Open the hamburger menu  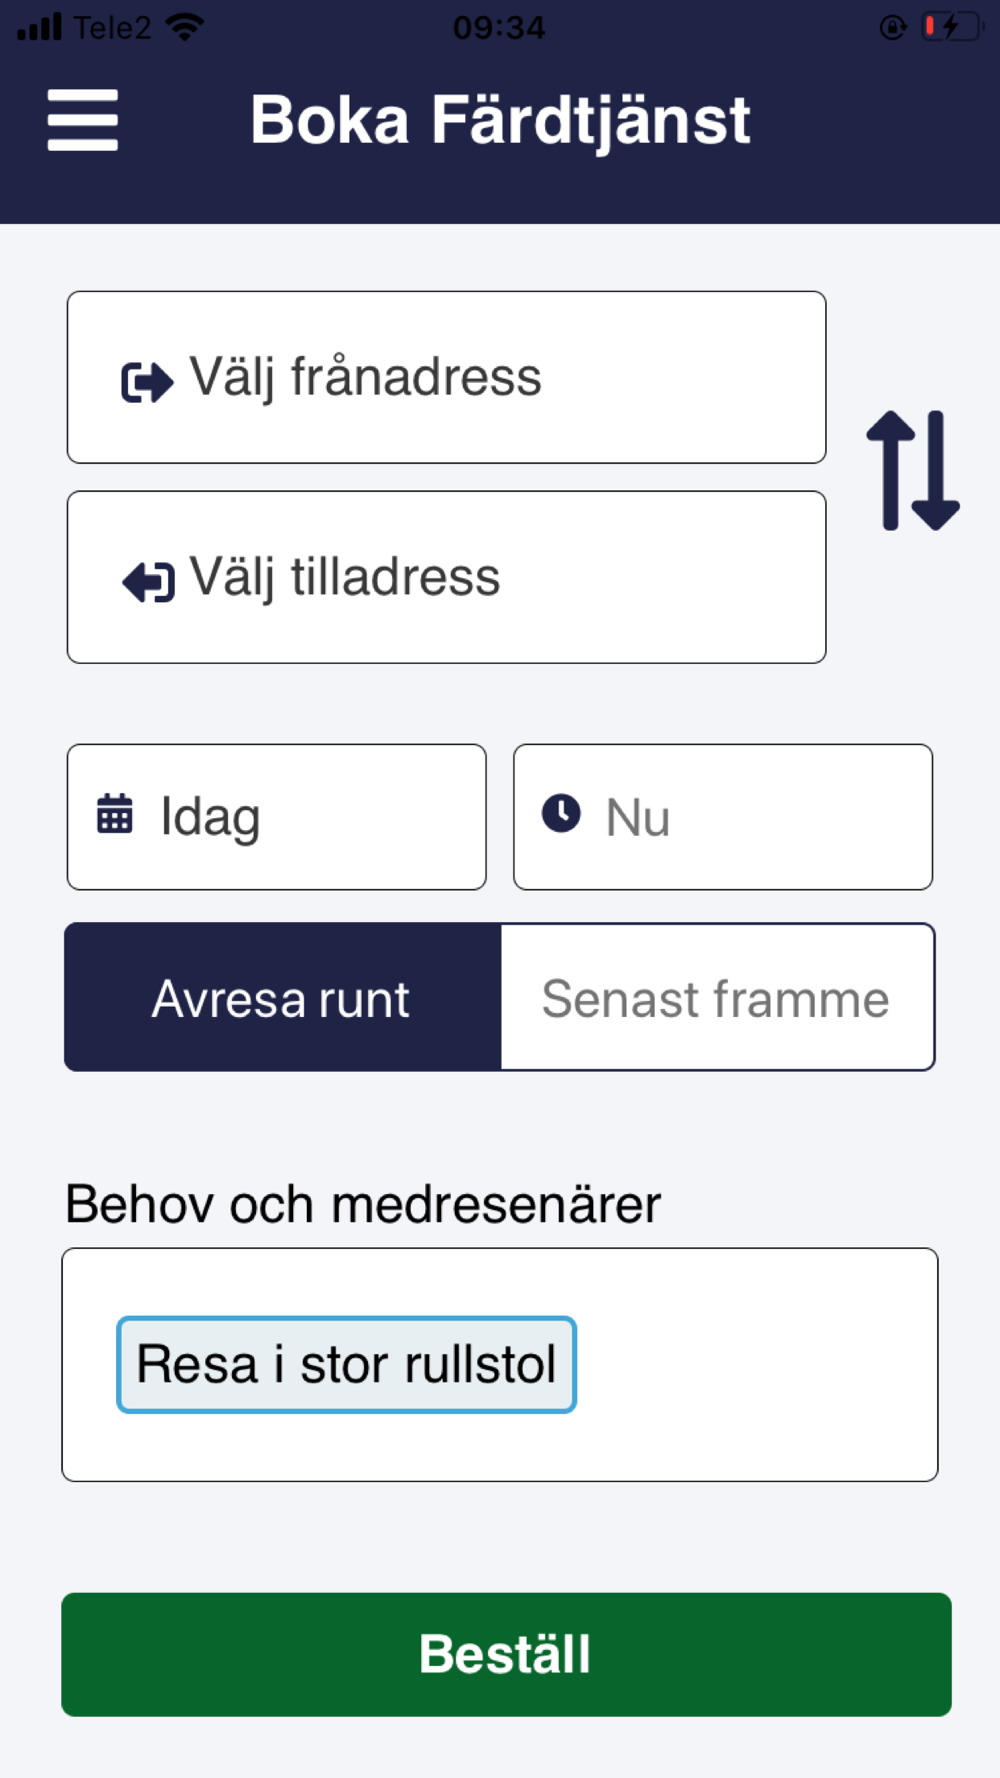[x=83, y=120]
